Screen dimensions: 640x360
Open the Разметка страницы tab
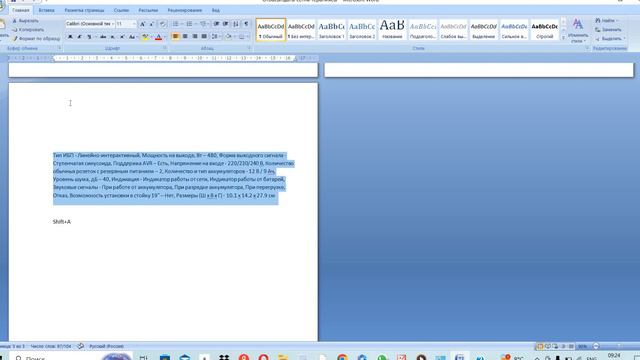click(84, 10)
